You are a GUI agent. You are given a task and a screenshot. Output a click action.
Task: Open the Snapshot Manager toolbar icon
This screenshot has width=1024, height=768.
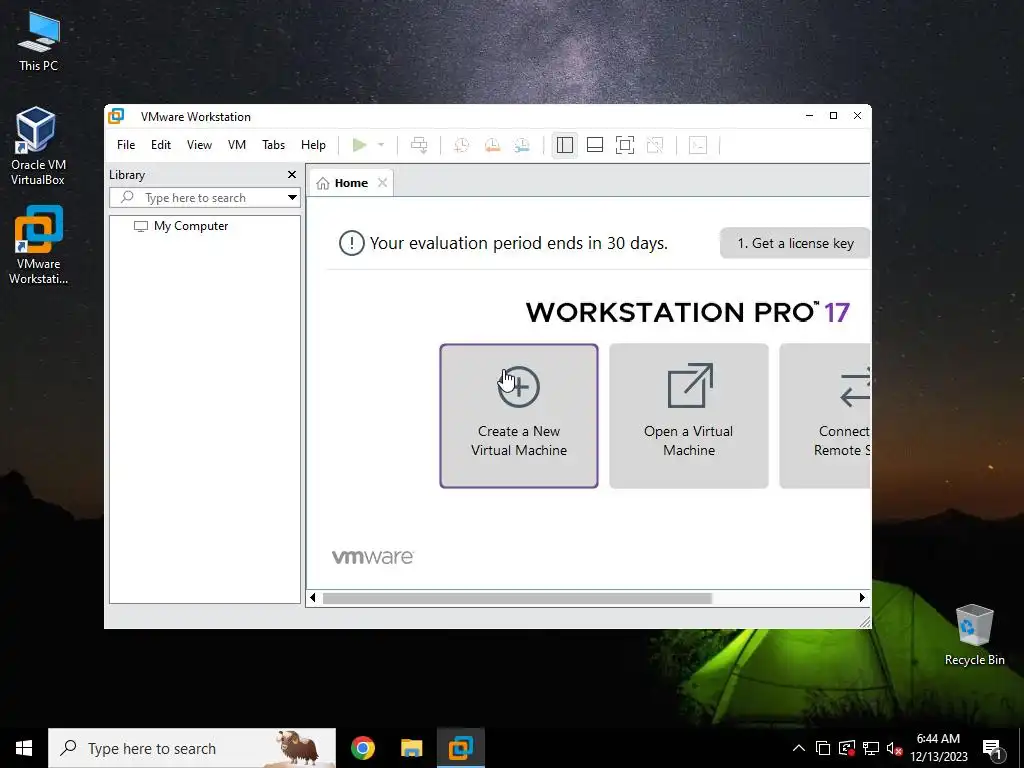coord(522,145)
